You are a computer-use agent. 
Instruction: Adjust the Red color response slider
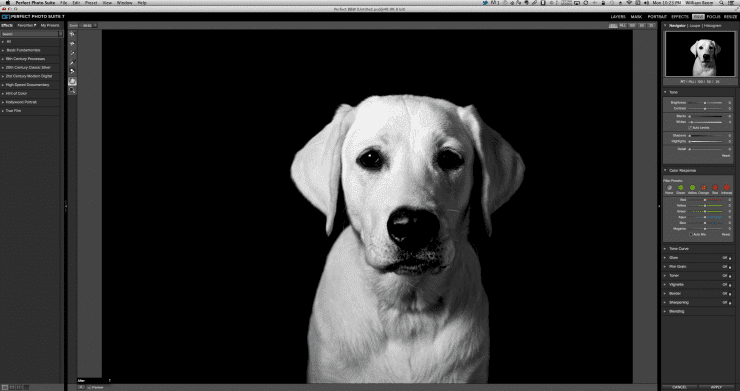click(x=705, y=200)
